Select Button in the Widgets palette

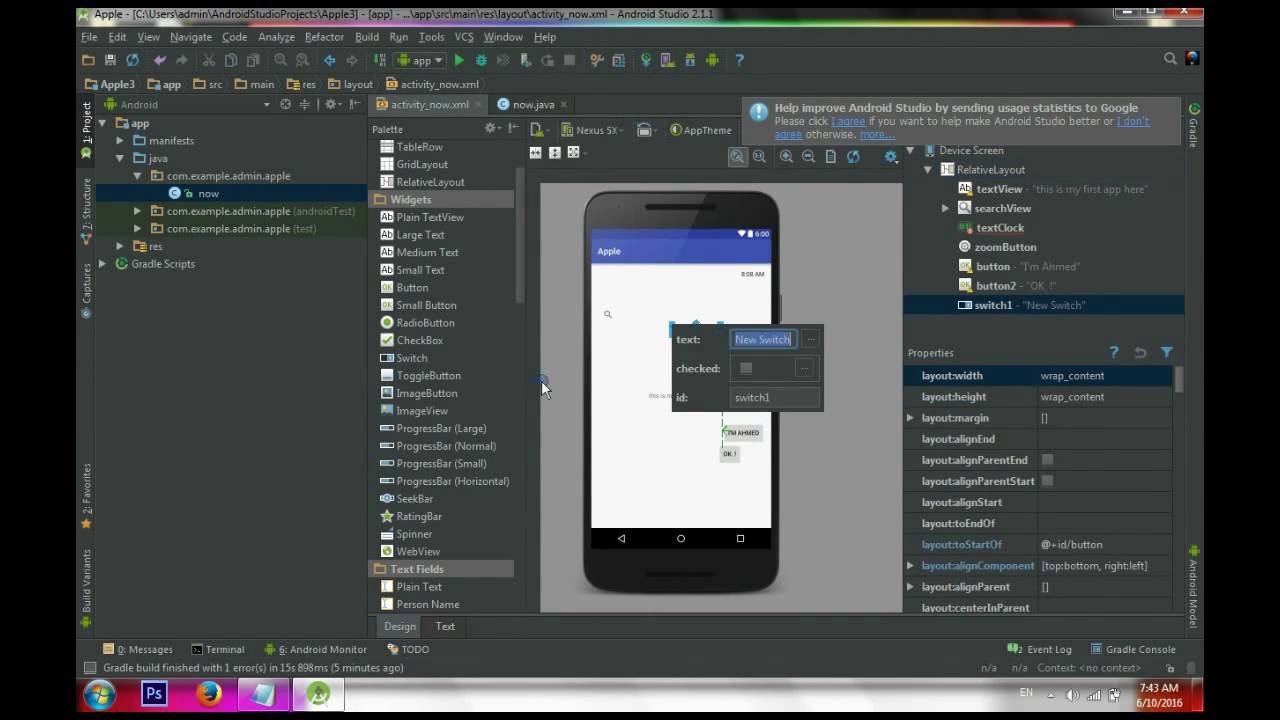(x=412, y=288)
